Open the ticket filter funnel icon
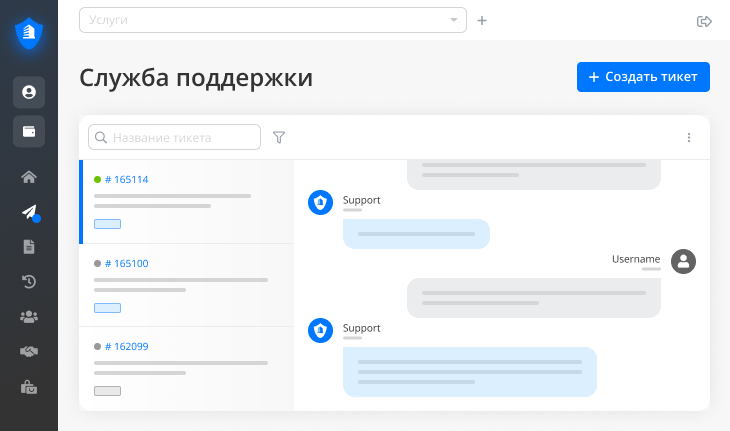Image resolution: width=730 pixels, height=431 pixels. click(x=279, y=137)
